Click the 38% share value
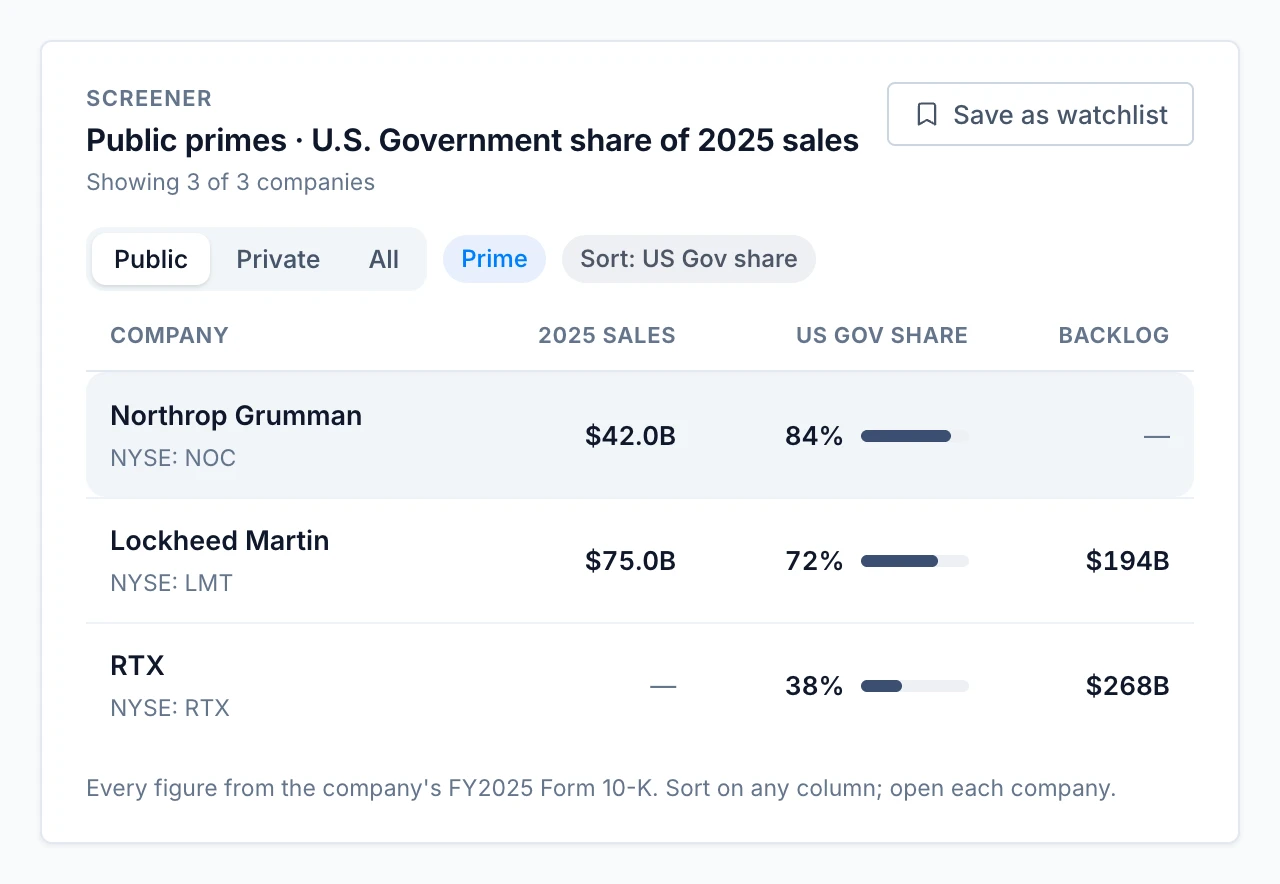This screenshot has height=884, width=1280. point(814,686)
